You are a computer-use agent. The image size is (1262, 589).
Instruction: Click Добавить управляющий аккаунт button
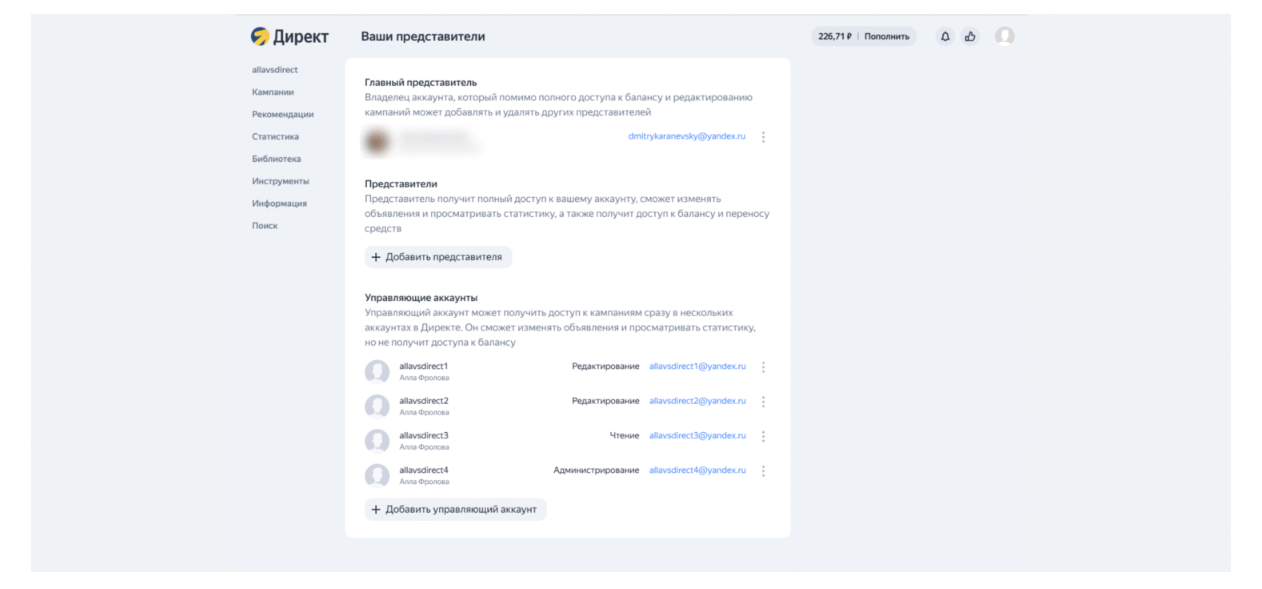pos(455,509)
